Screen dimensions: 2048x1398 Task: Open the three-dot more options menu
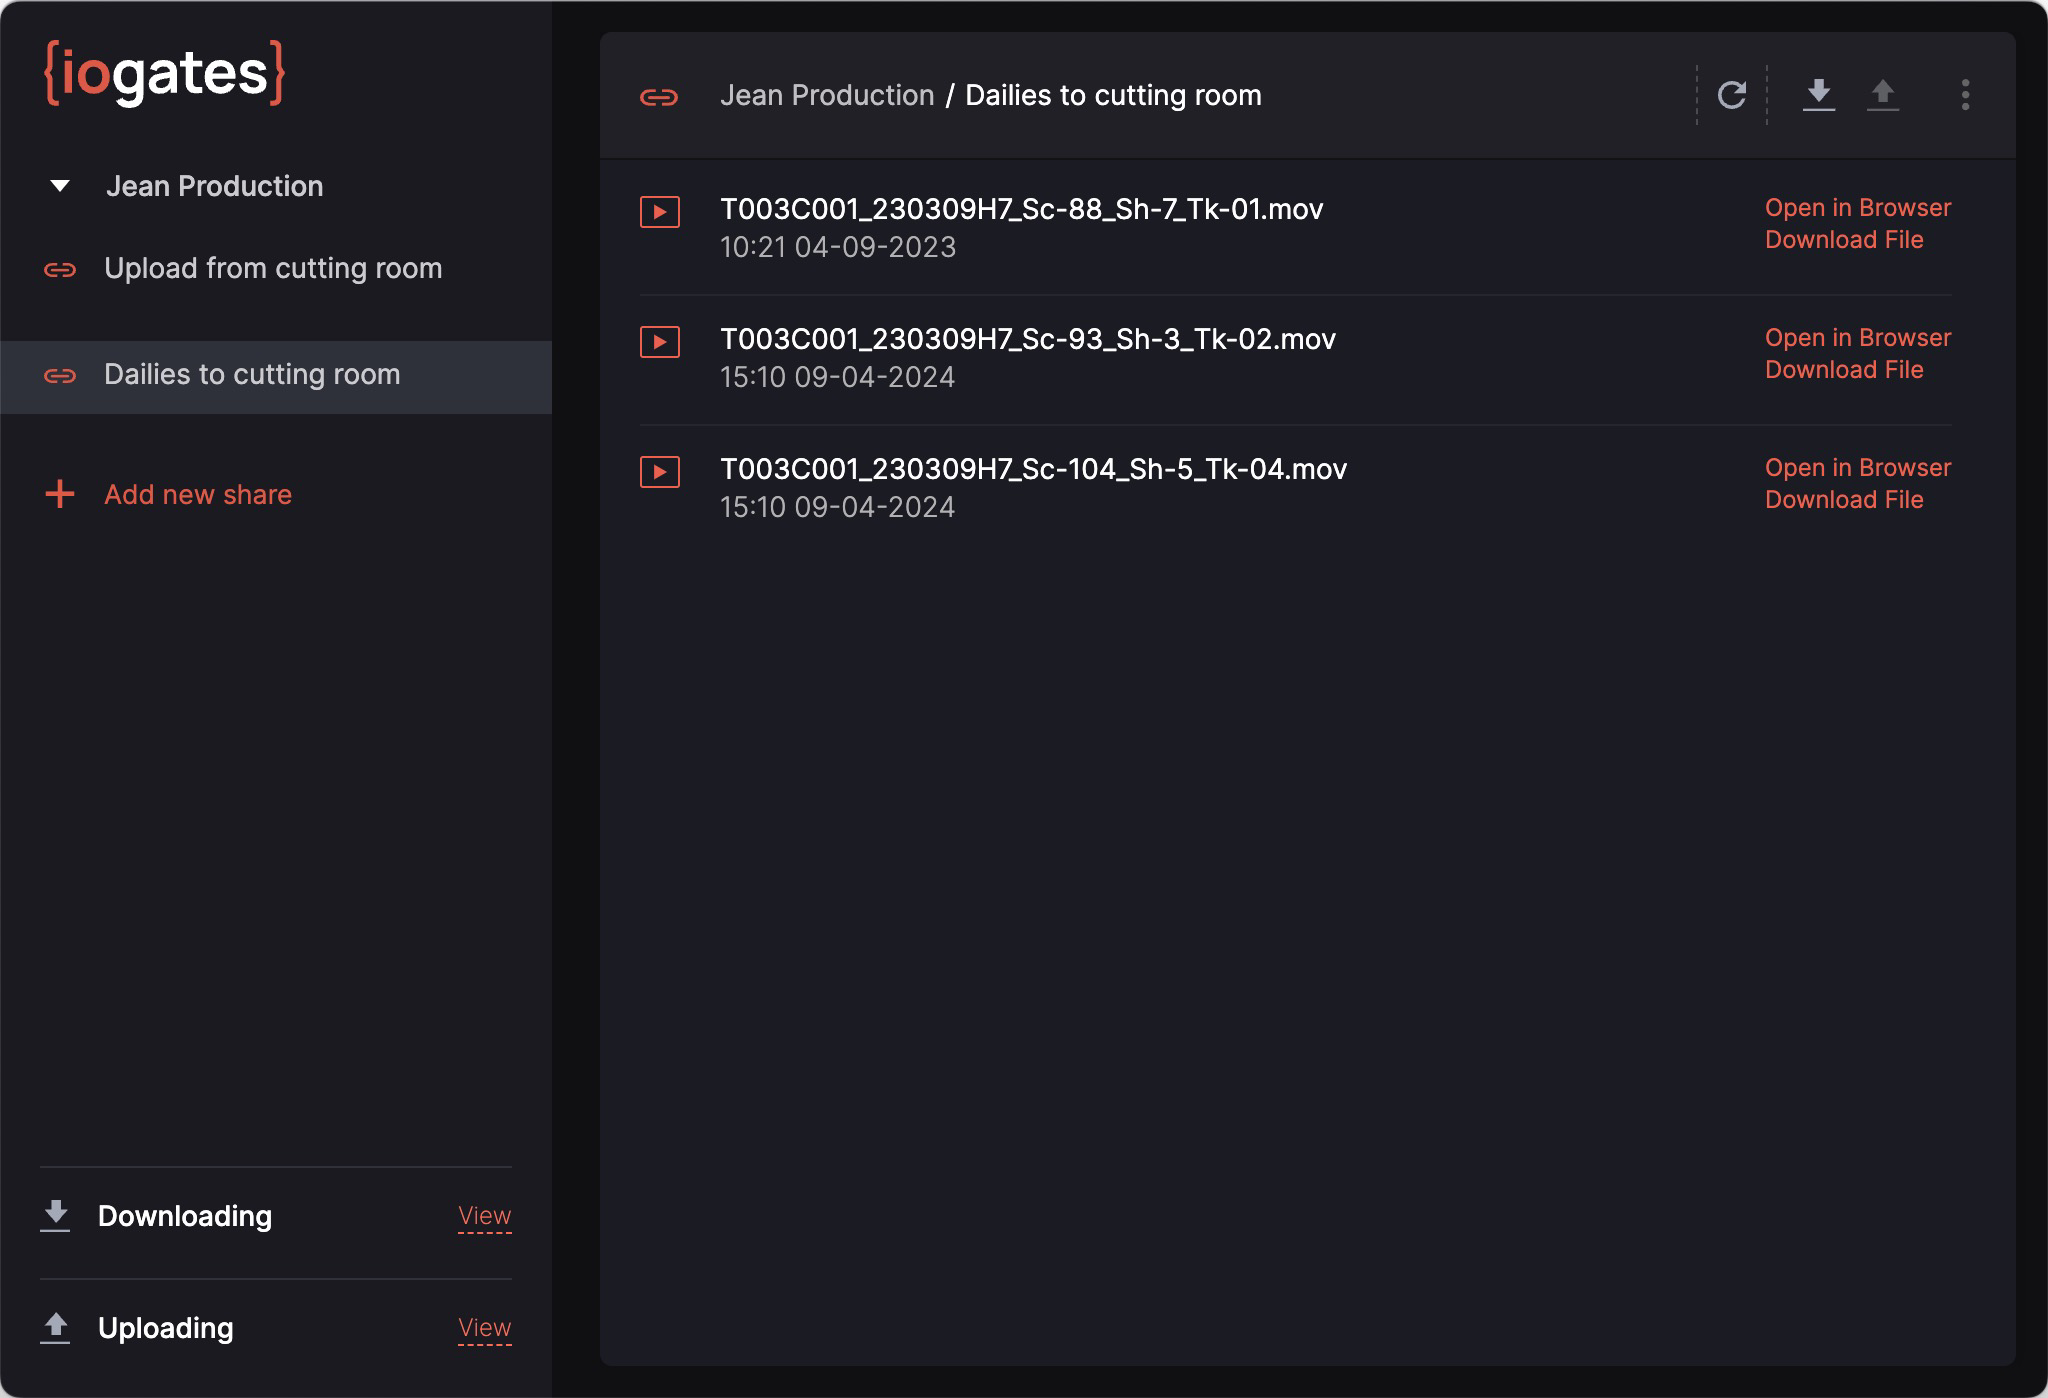click(x=1965, y=95)
